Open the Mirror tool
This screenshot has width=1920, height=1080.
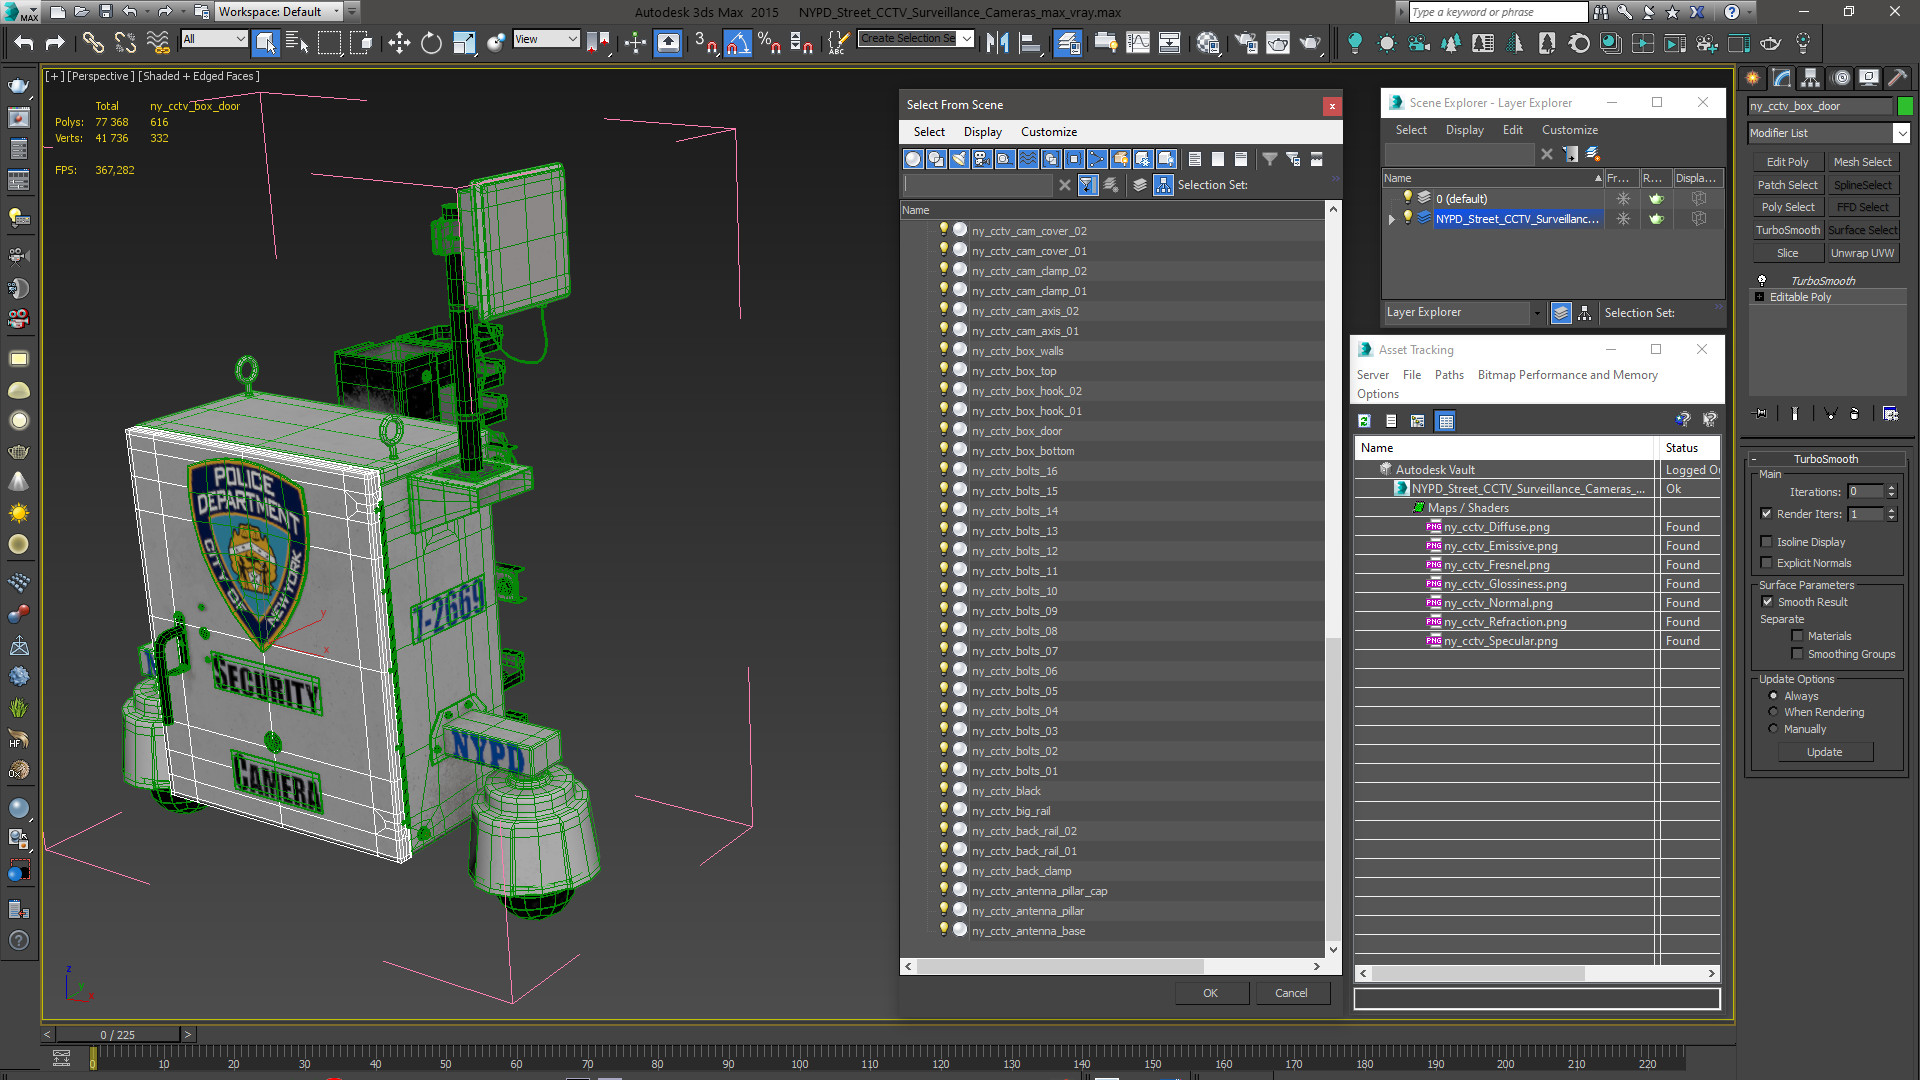tap(997, 42)
